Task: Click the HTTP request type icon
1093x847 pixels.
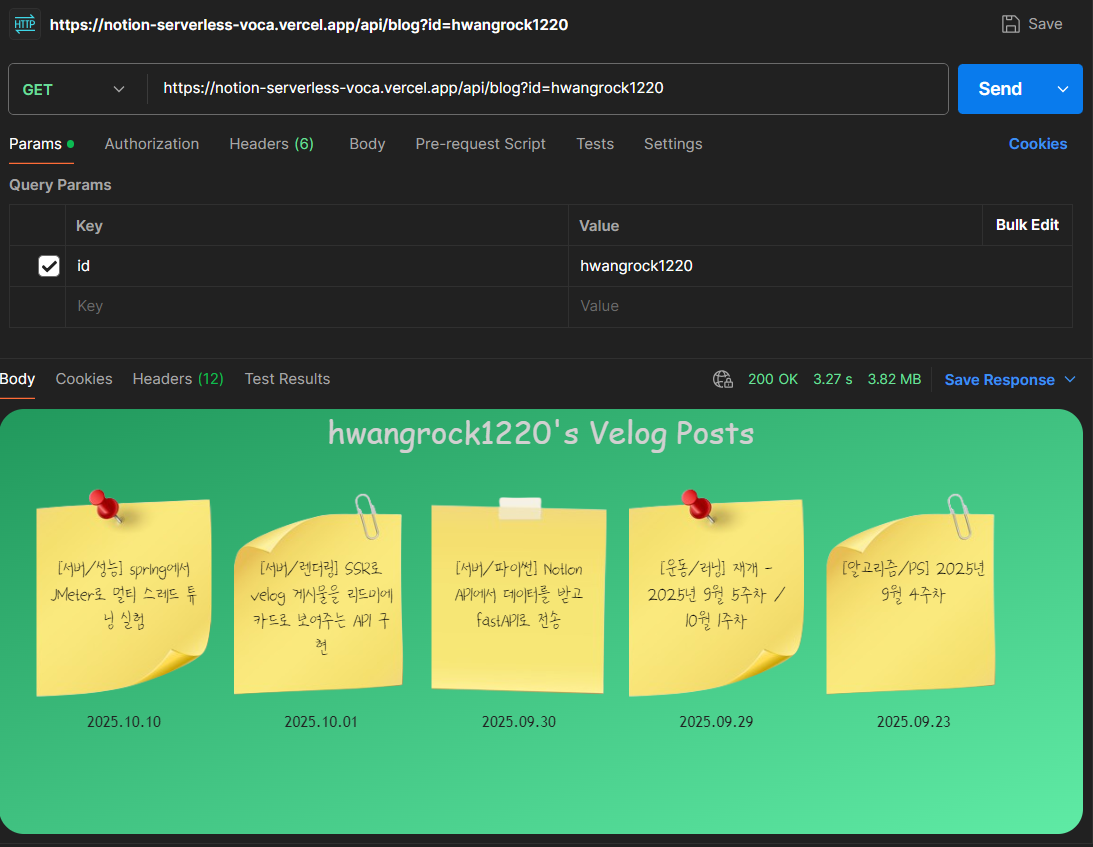Action: (24, 24)
